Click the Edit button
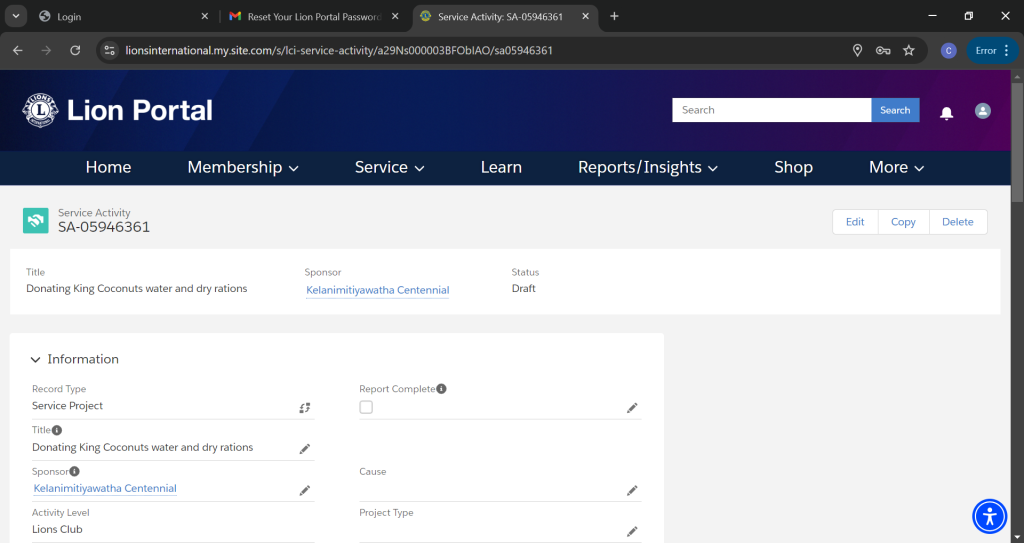 [855, 222]
